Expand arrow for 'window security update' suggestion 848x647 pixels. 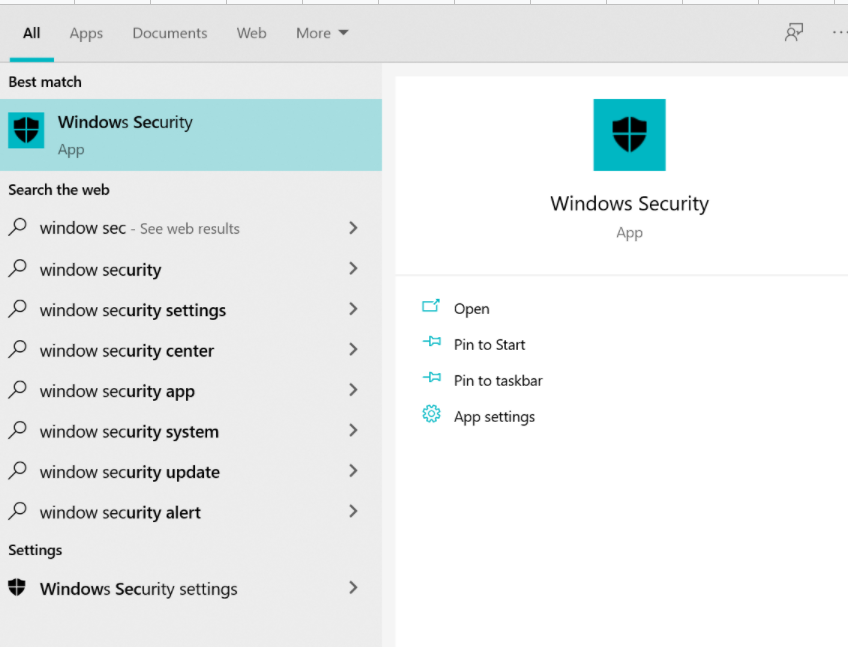[353, 471]
